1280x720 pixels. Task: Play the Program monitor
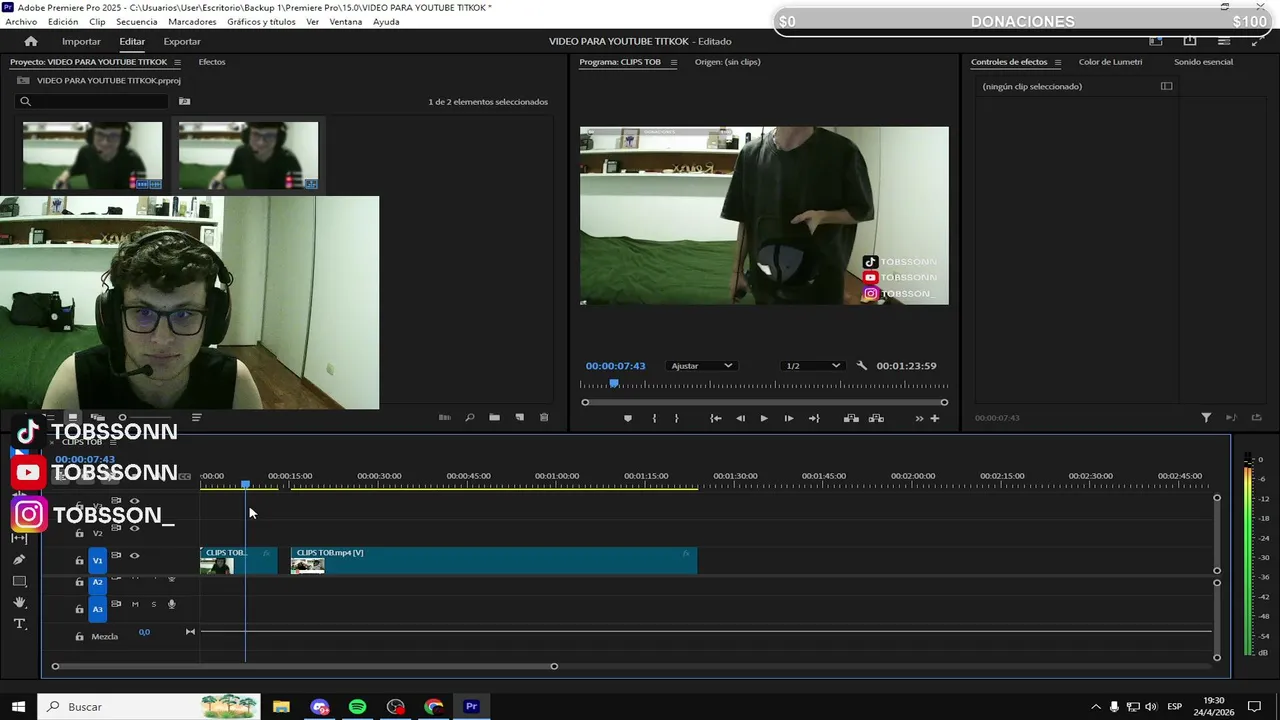pyautogui.click(x=764, y=418)
